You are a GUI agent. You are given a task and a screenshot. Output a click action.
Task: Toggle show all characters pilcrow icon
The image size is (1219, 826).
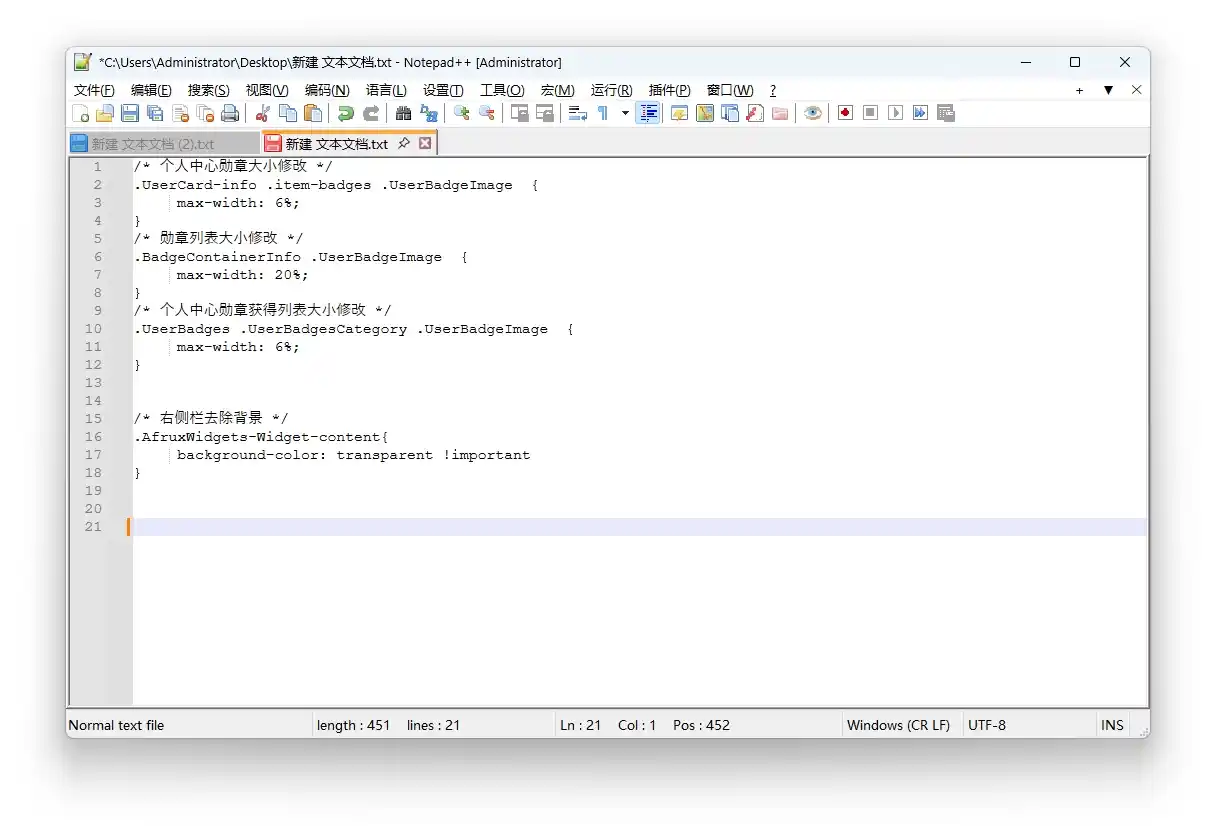coord(603,113)
